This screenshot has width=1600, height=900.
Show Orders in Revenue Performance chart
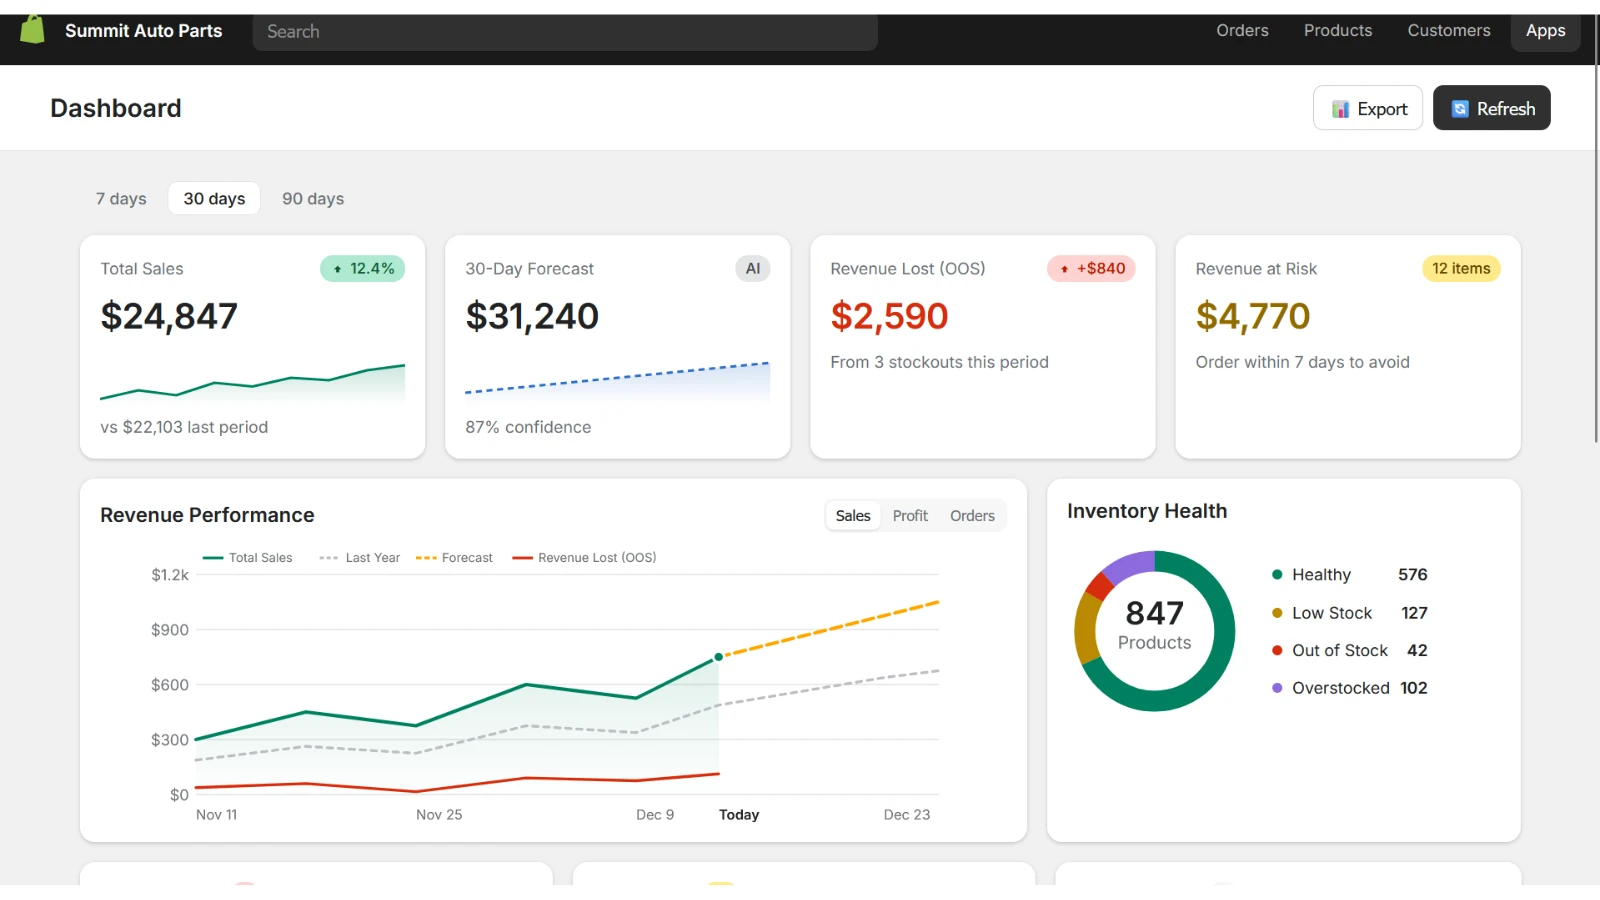tap(972, 516)
